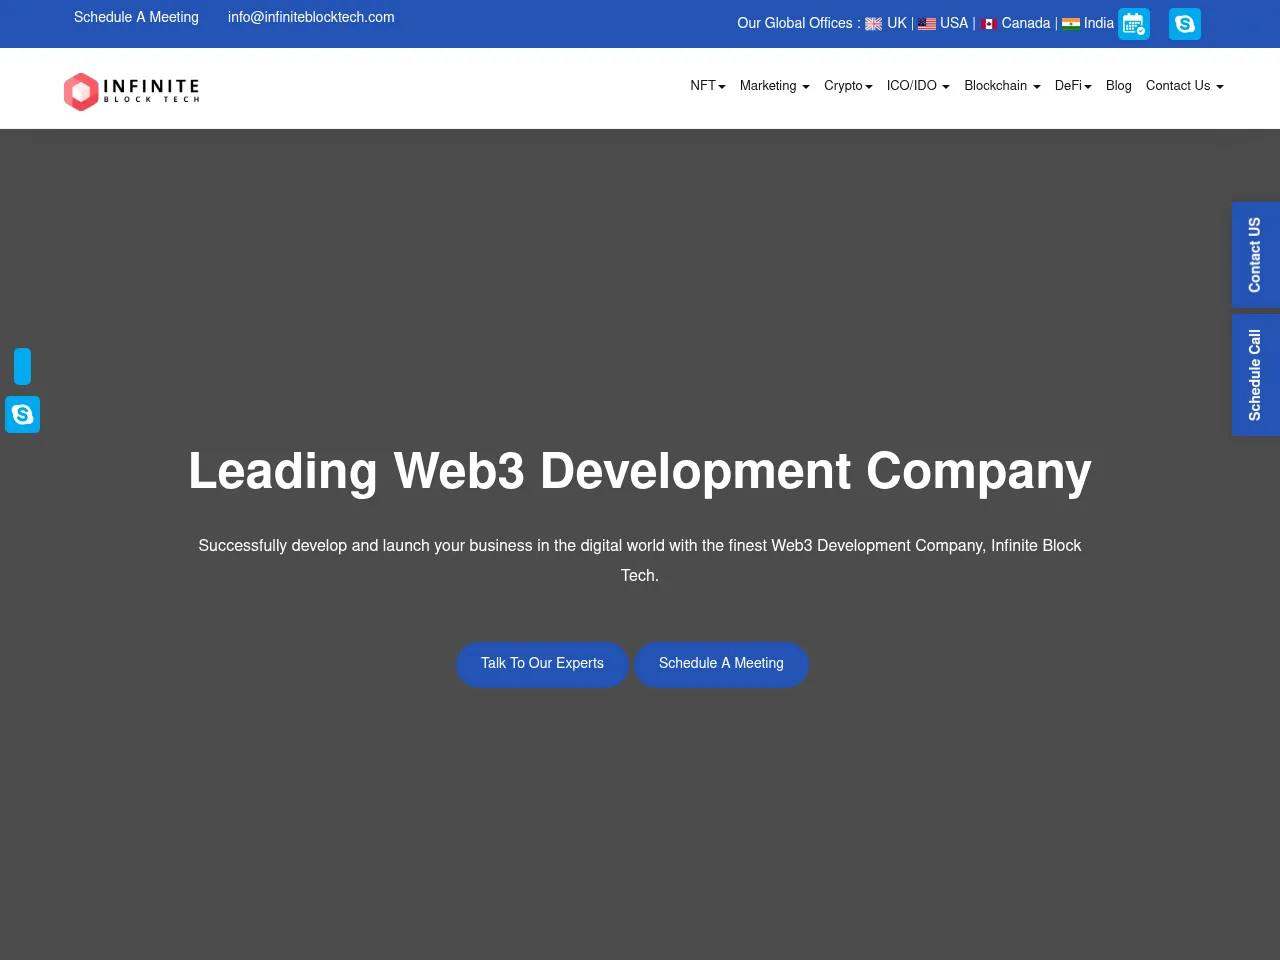Select the Canada office flag
The width and height of the screenshot is (1280, 960).
tap(989, 24)
